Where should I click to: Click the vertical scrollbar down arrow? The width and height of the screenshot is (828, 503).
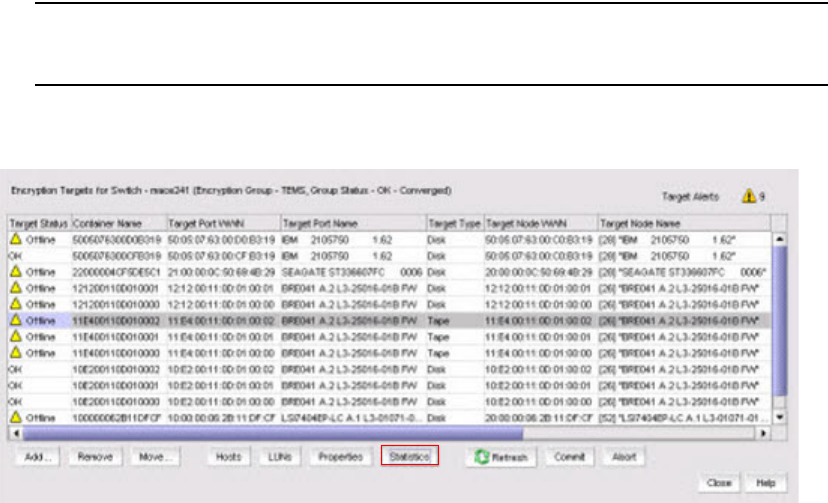tap(781, 419)
